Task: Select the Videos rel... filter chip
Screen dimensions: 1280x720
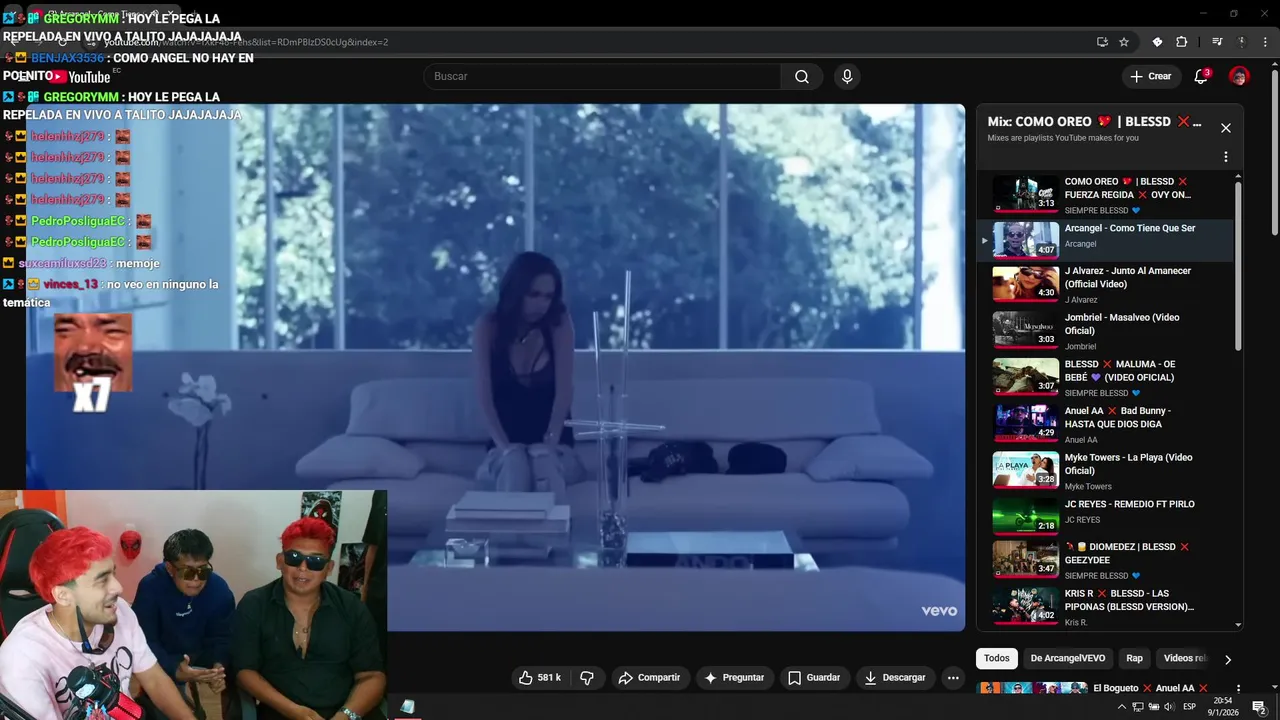Action: pyautogui.click(x=1185, y=658)
